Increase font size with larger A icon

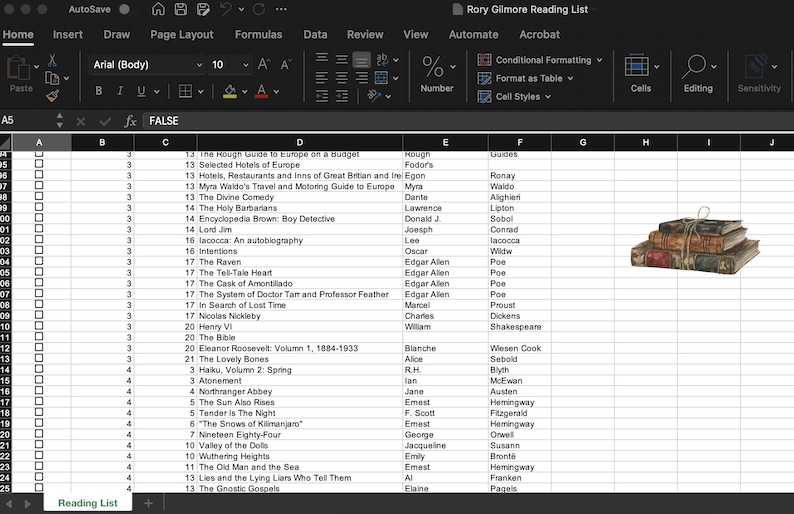click(x=263, y=64)
